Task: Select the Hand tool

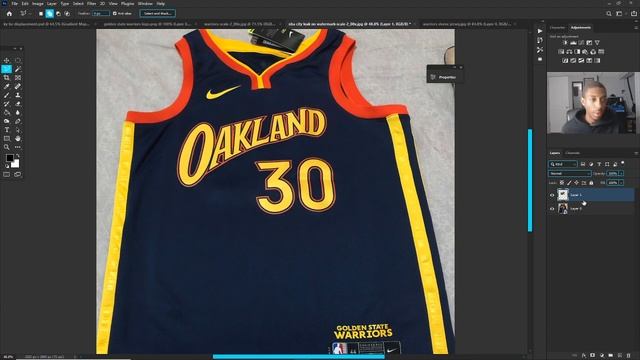Action: [18, 139]
